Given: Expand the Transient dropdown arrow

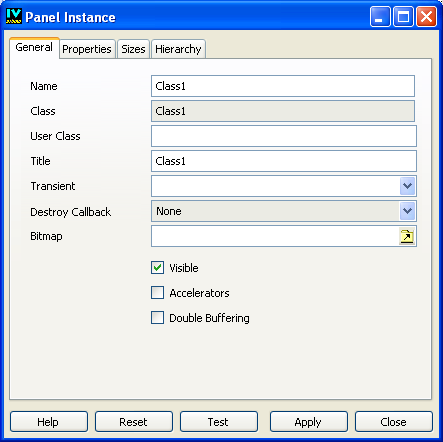Looking at the screenshot, I should 407,186.
